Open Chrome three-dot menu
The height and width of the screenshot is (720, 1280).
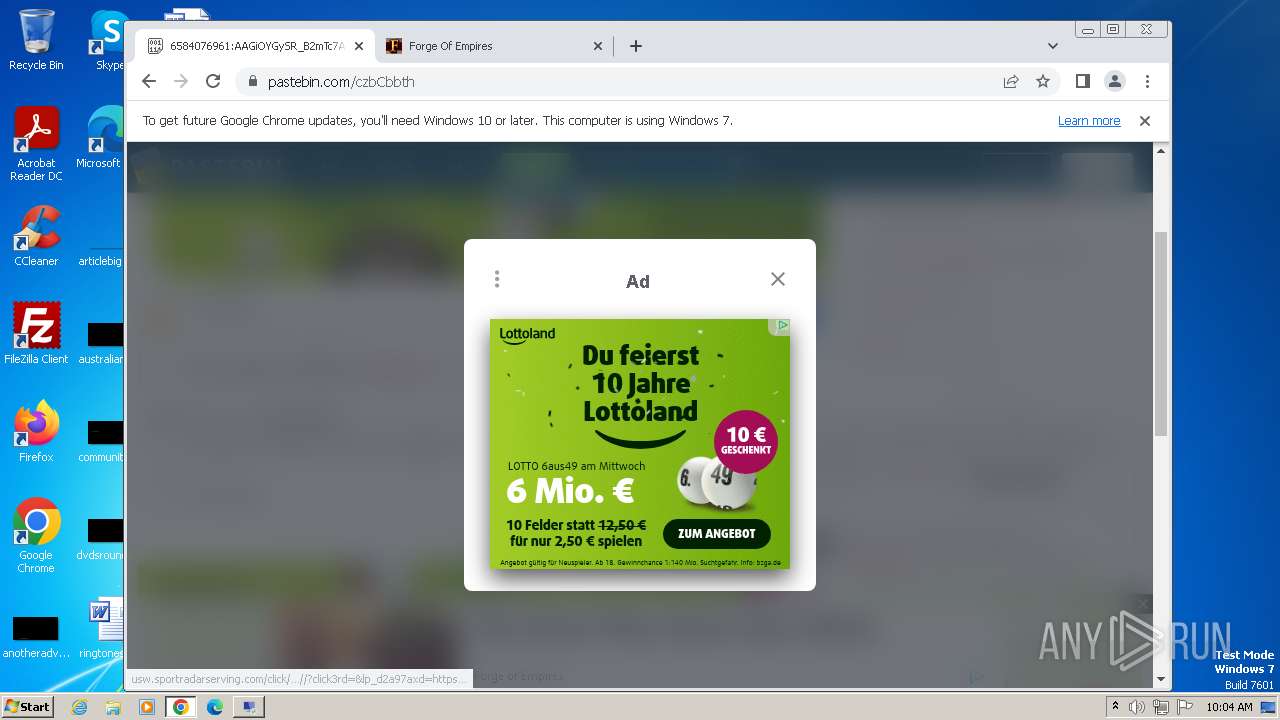point(1147,81)
